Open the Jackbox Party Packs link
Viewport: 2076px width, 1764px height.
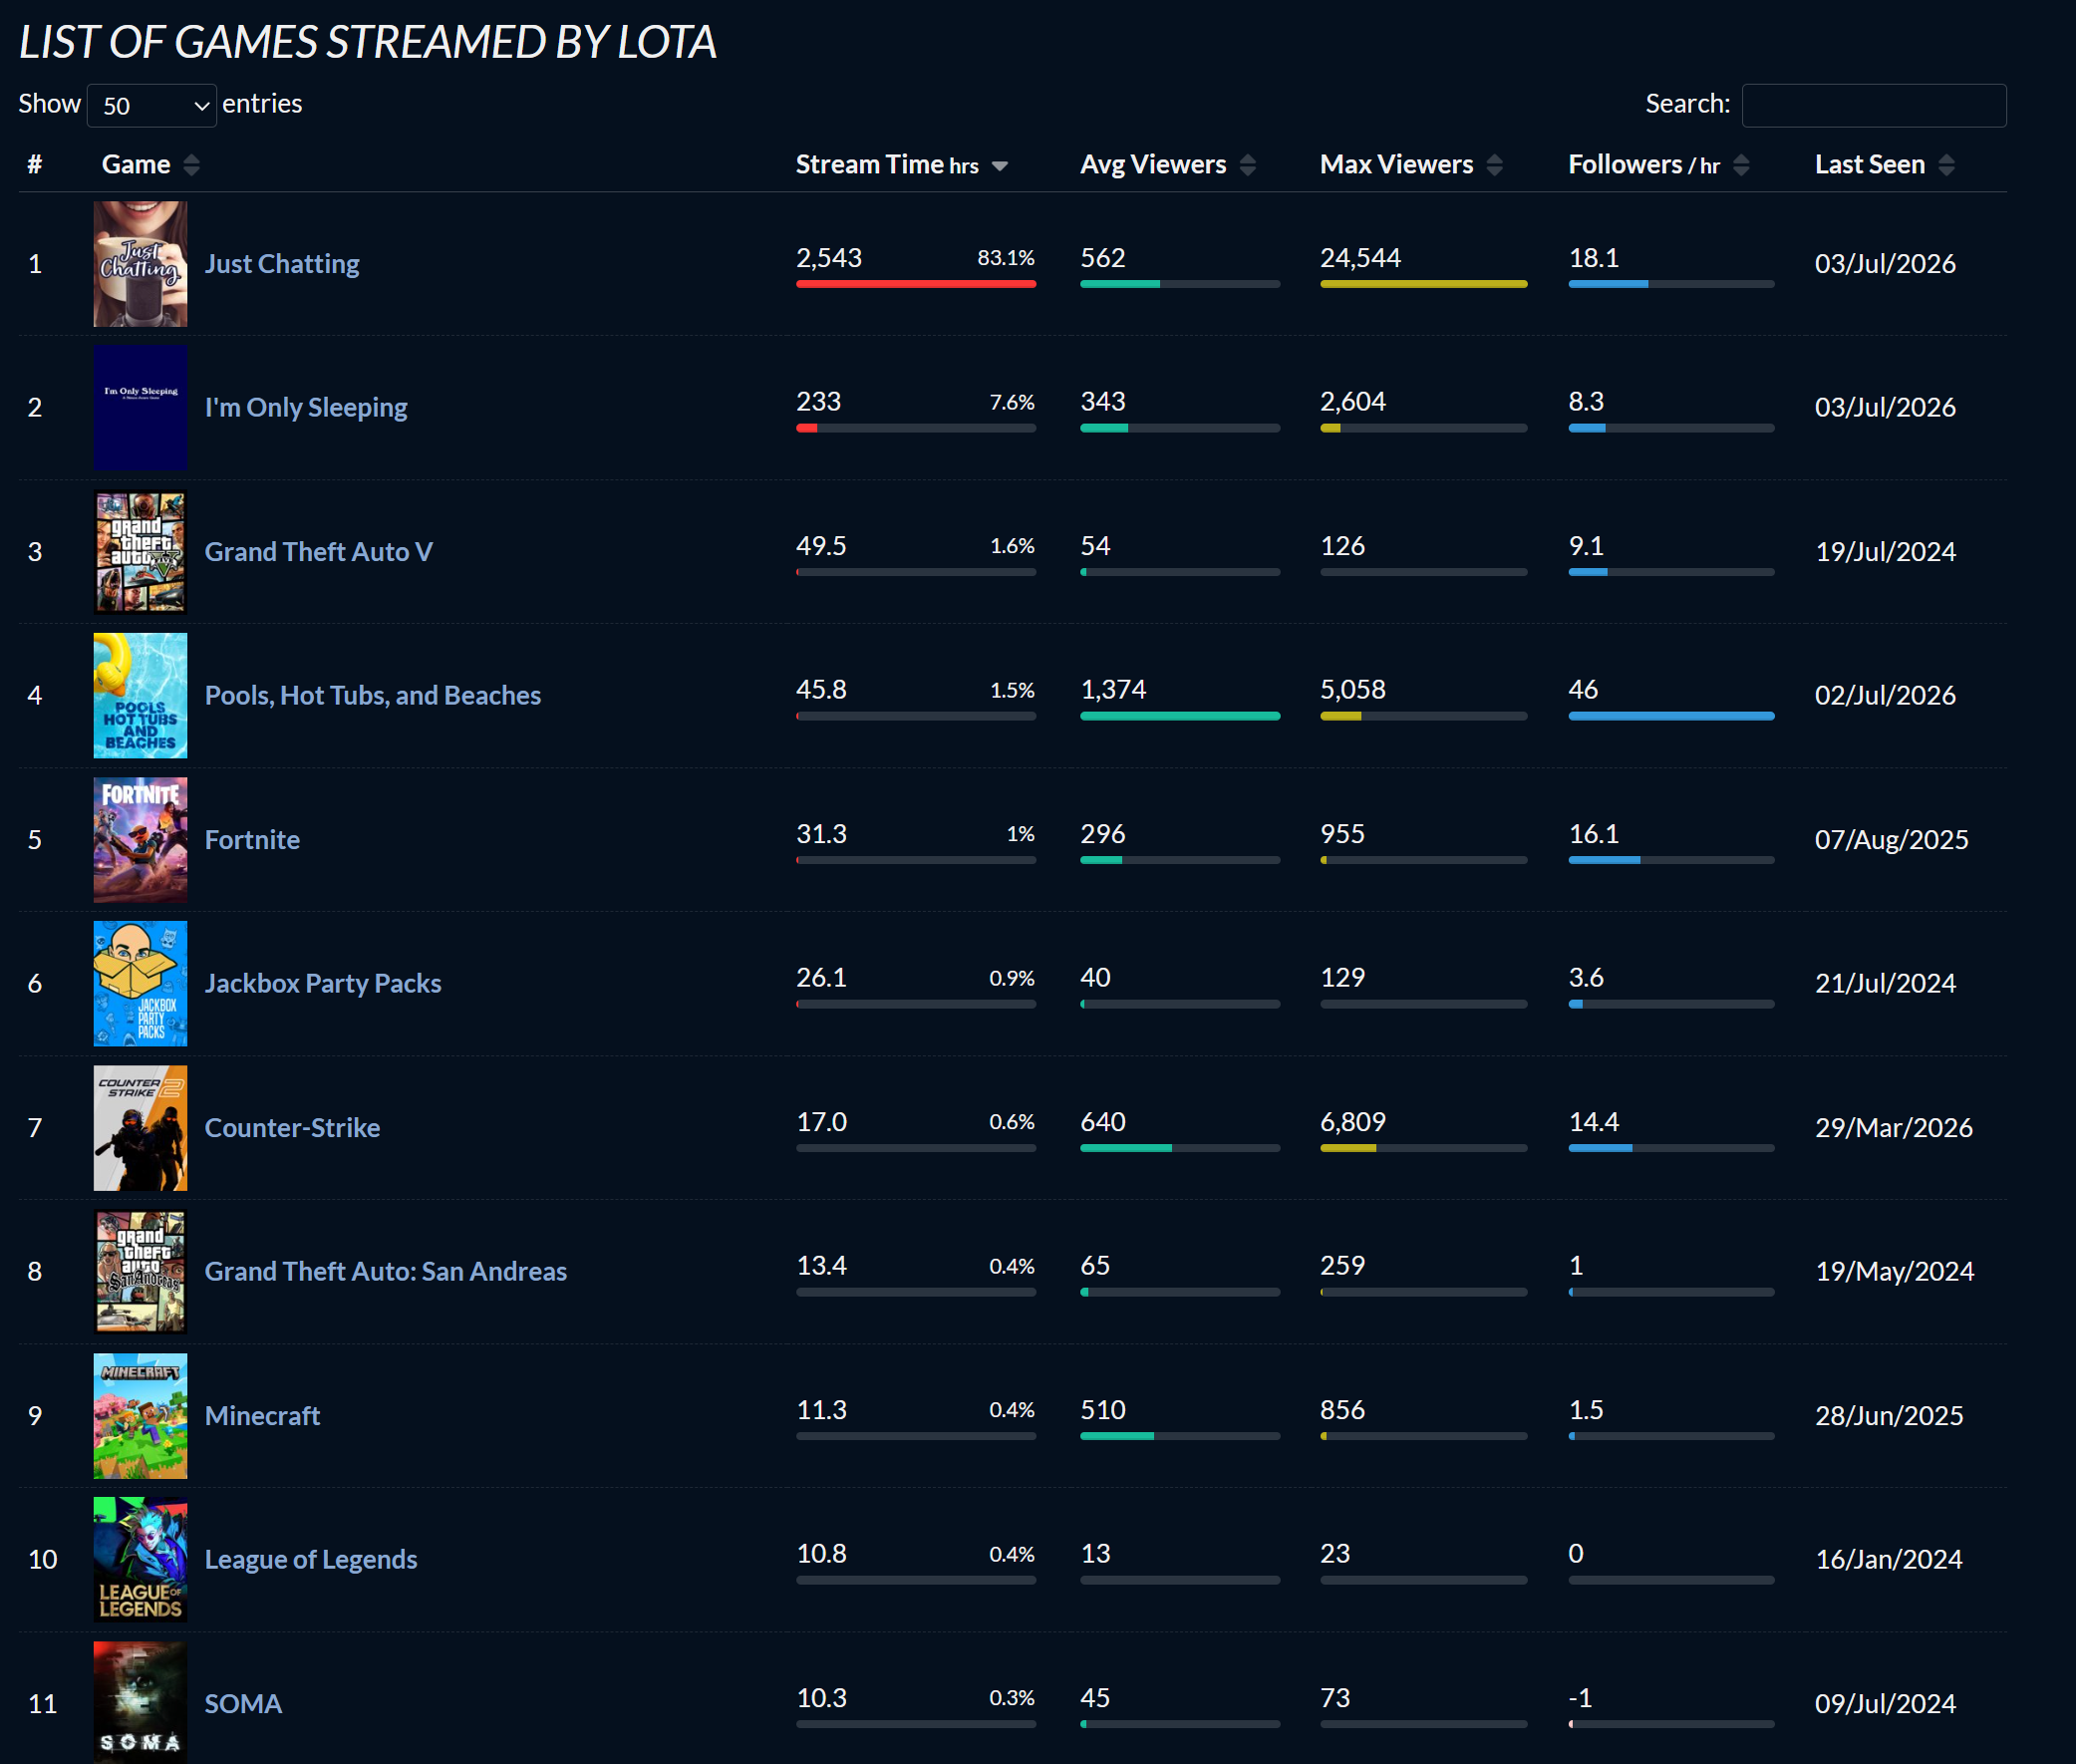click(323, 983)
